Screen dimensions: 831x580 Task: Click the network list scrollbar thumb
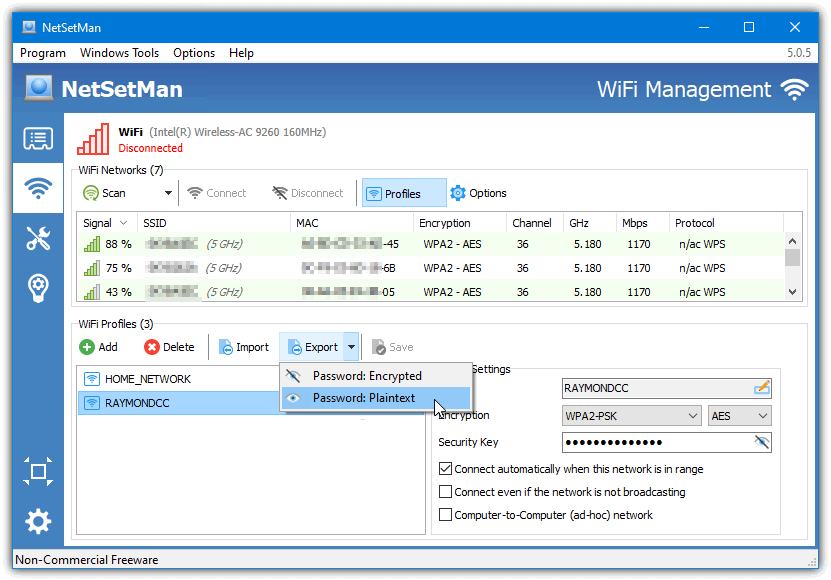pyautogui.click(x=792, y=258)
